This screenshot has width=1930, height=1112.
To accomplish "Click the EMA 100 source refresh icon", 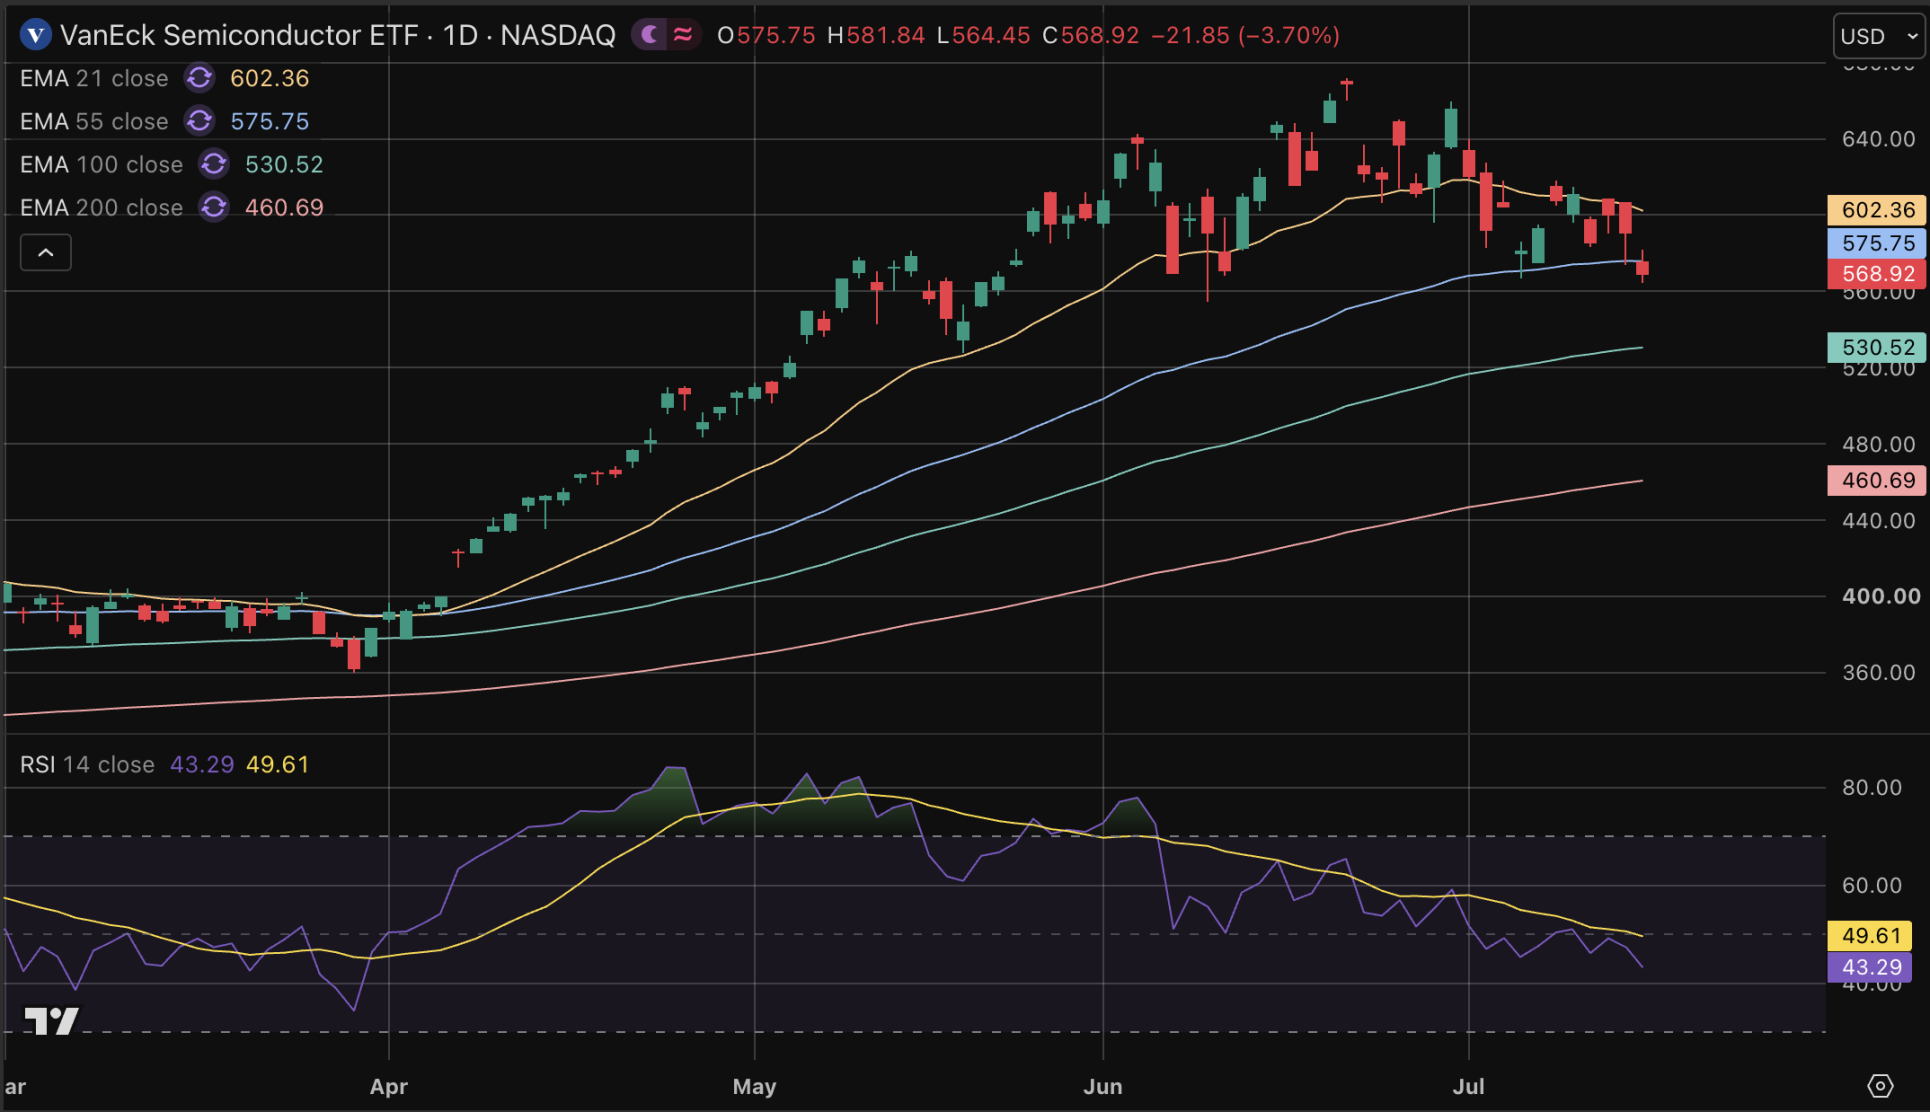I will coord(214,164).
